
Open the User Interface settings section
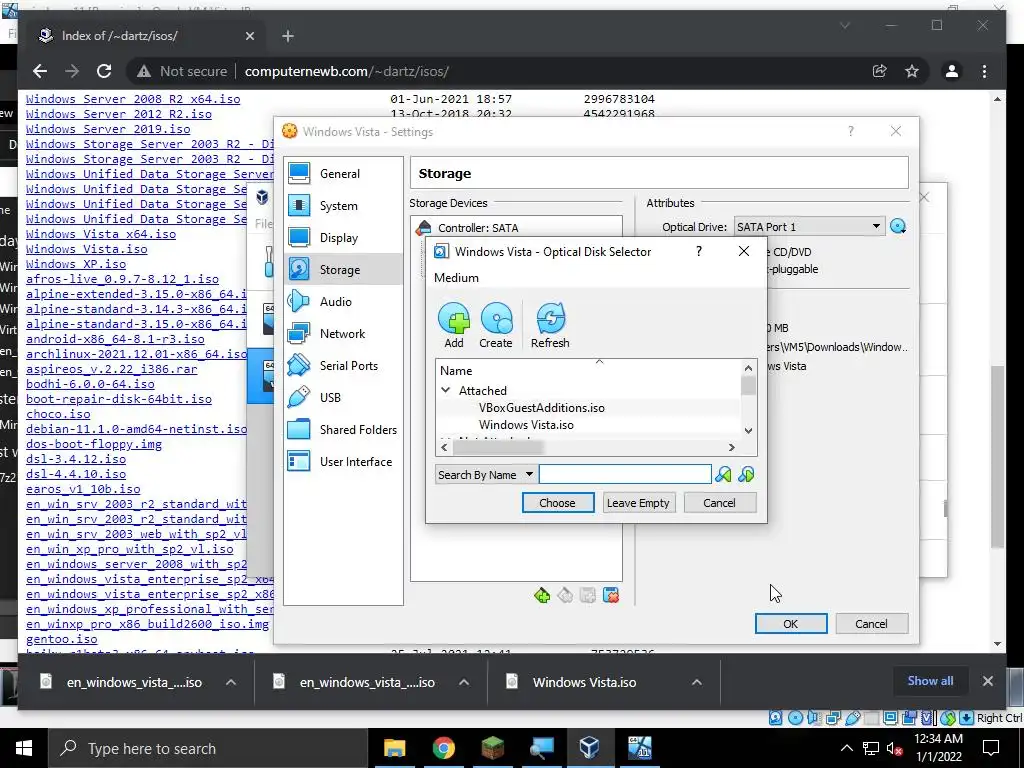click(344, 462)
